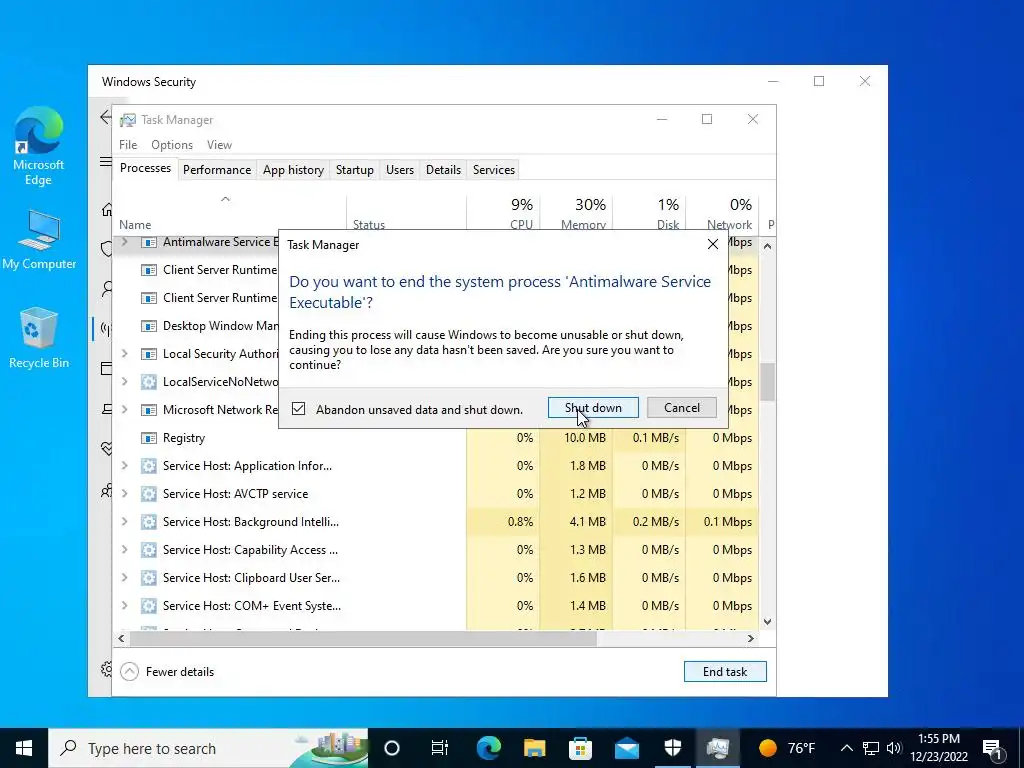Click End task button
Image resolution: width=1024 pixels, height=768 pixels.
pyautogui.click(x=725, y=671)
